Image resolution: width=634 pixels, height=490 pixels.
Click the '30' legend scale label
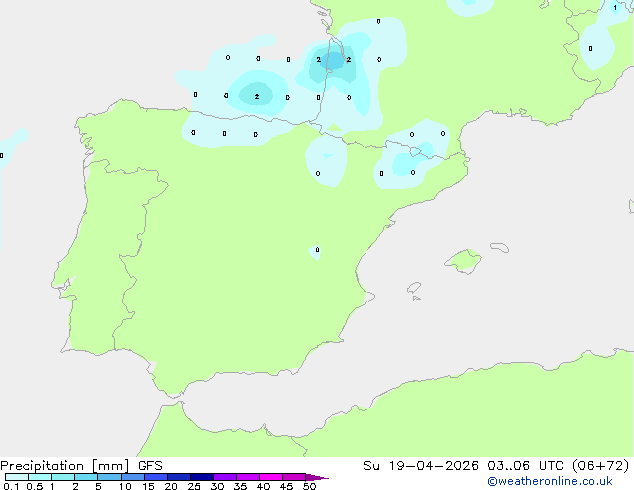tap(217, 486)
